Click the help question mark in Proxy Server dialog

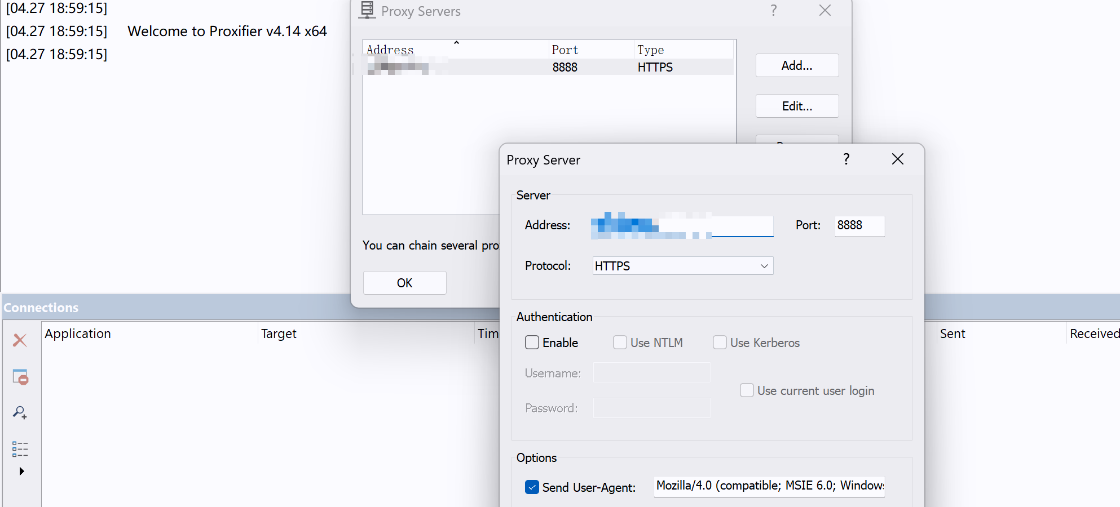tap(846, 159)
